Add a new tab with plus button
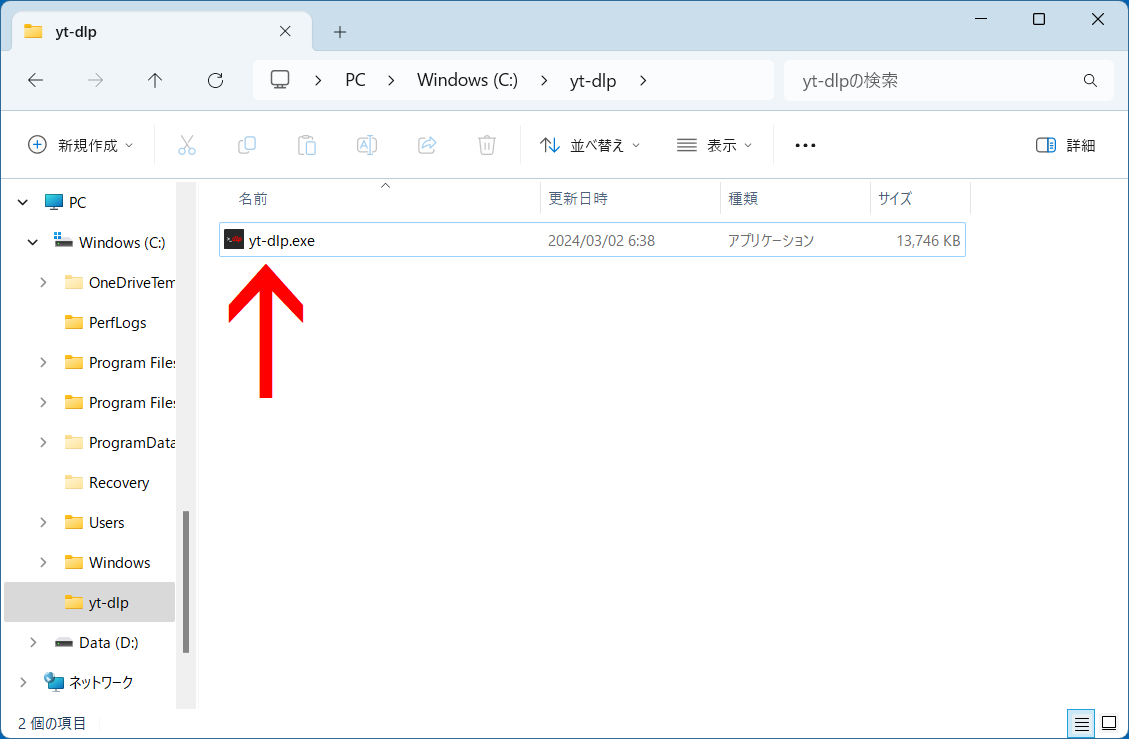 340,32
